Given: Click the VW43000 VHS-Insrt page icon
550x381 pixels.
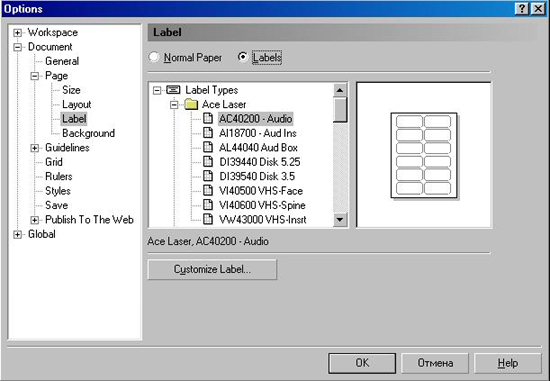Looking at the screenshot, I should (208, 219).
